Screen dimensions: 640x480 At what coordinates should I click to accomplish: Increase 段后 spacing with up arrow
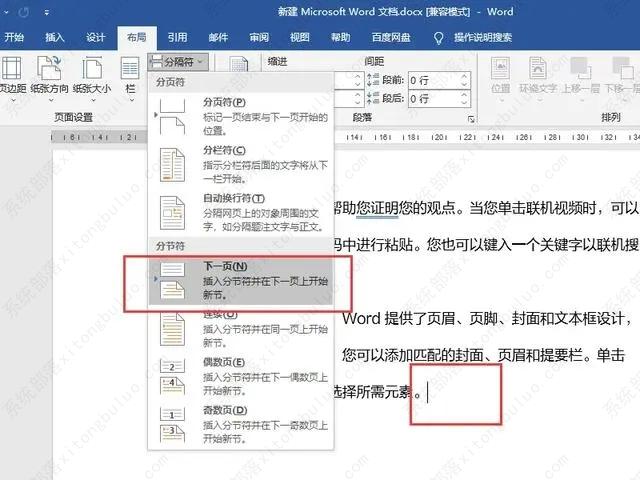point(464,95)
